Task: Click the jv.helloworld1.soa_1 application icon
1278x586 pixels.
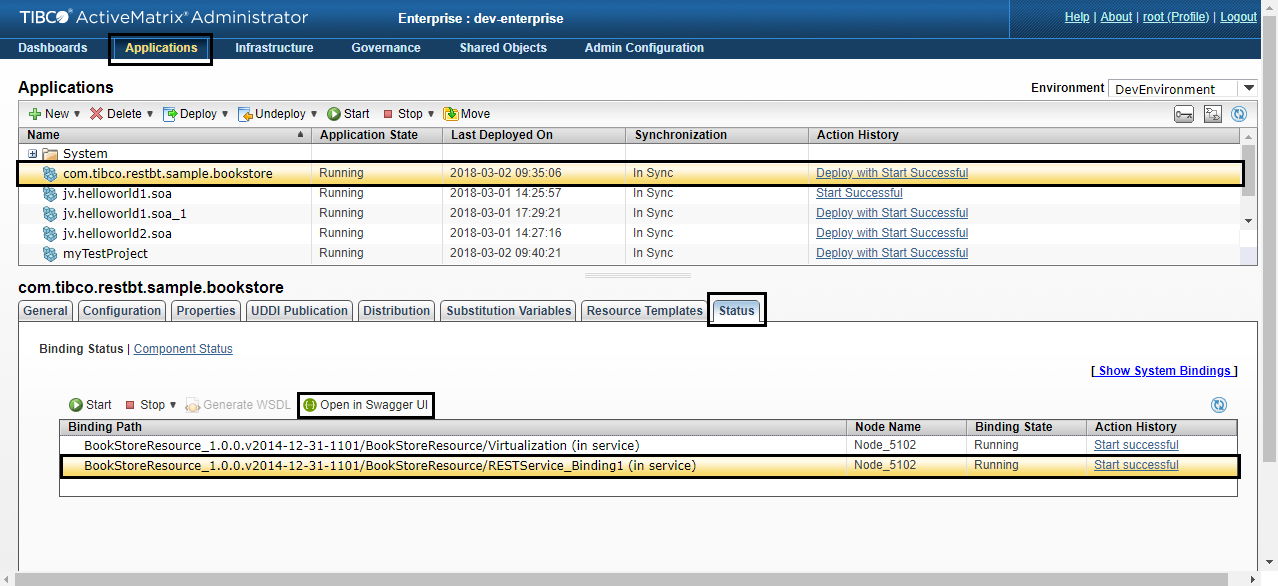Action: pyautogui.click(x=50, y=213)
